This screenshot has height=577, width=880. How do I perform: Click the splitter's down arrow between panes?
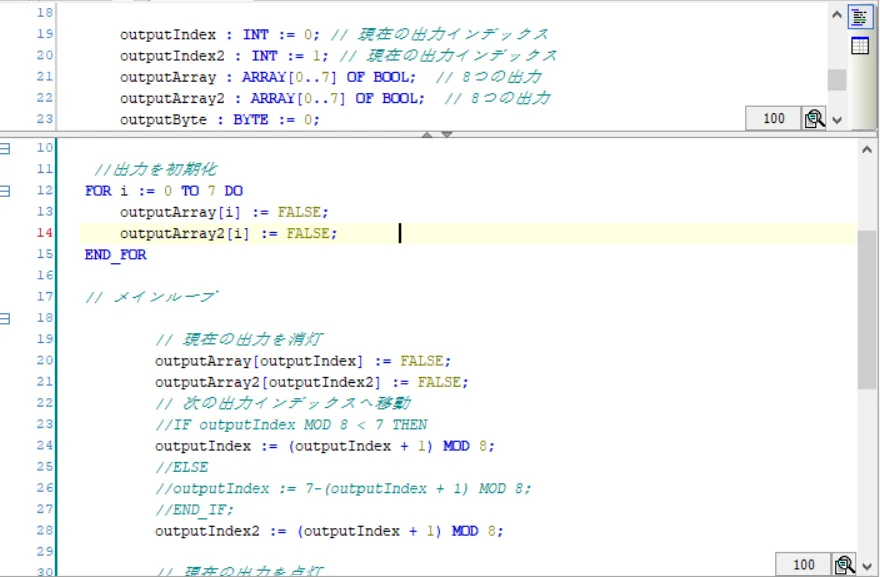(x=447, y=134)
